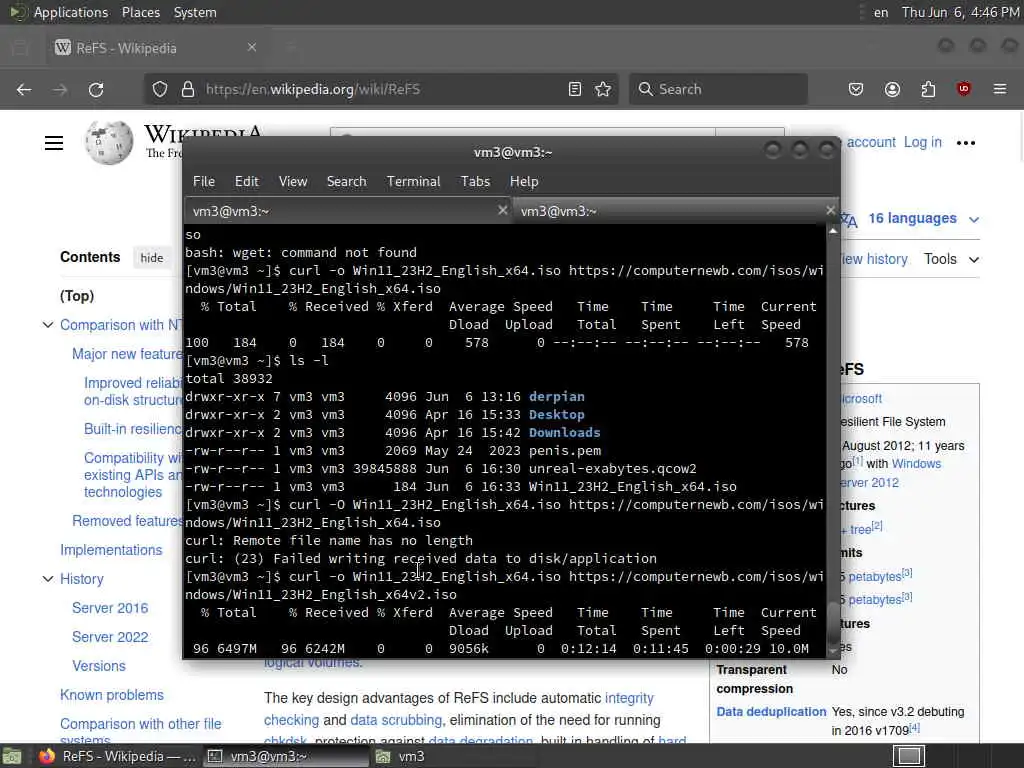The width and height of the screenshot is (1024, 768).
Task: Open Firefox hamburger application menu
Action: [x=999, y=89]
